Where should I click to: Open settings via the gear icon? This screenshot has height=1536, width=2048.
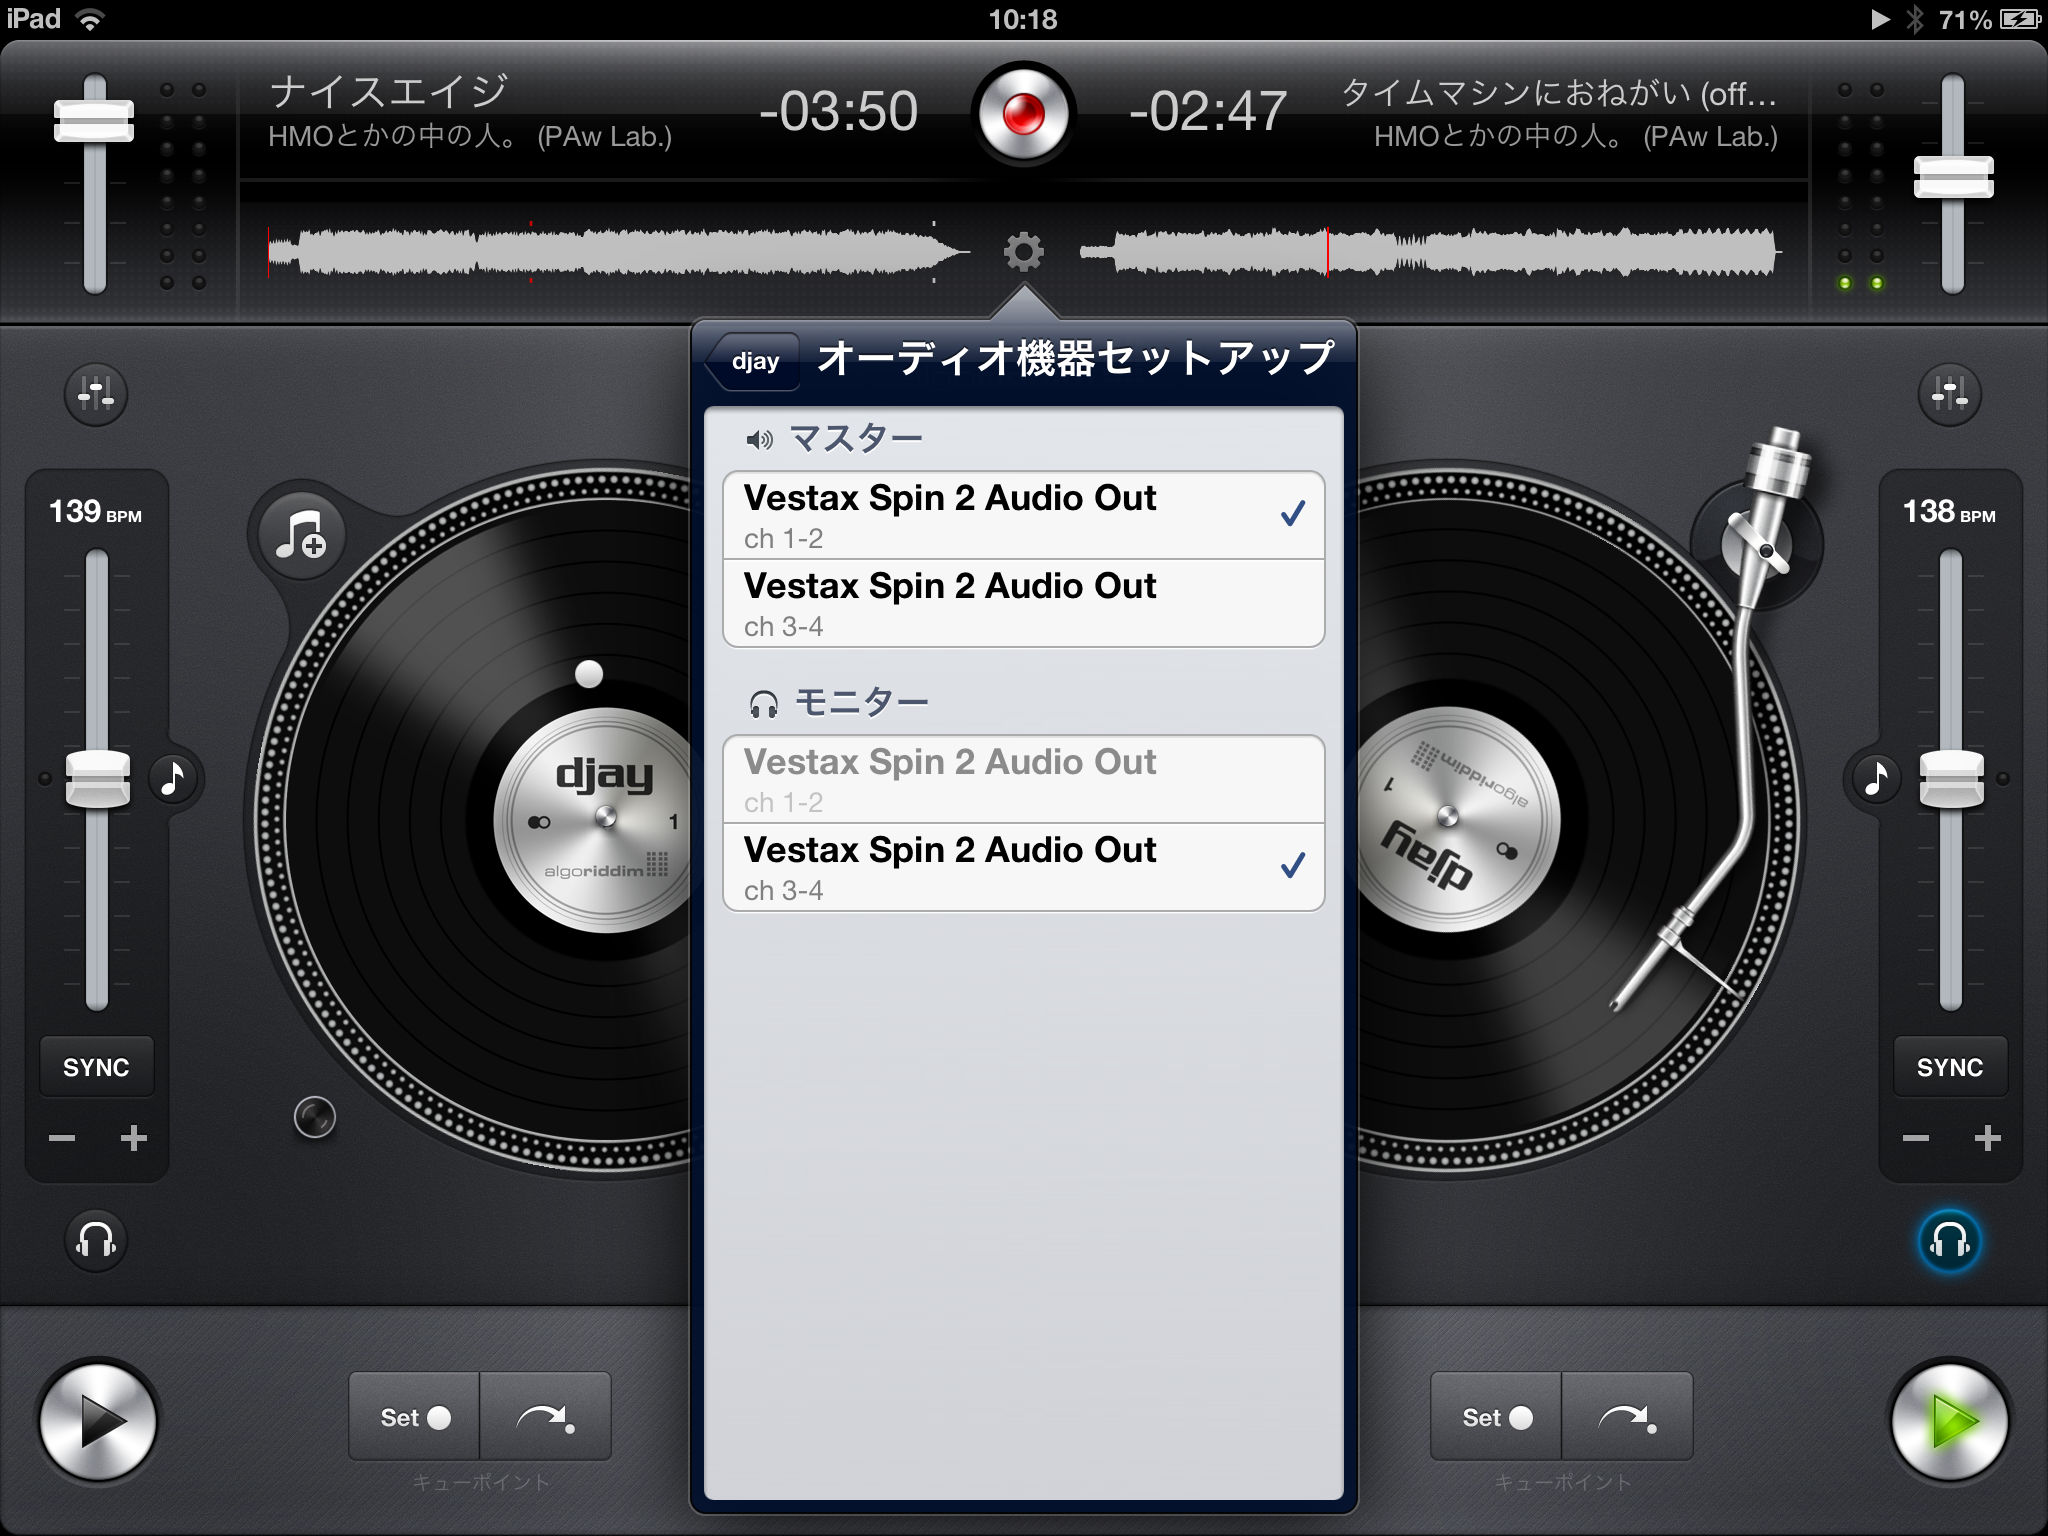tap(1023, 252)
